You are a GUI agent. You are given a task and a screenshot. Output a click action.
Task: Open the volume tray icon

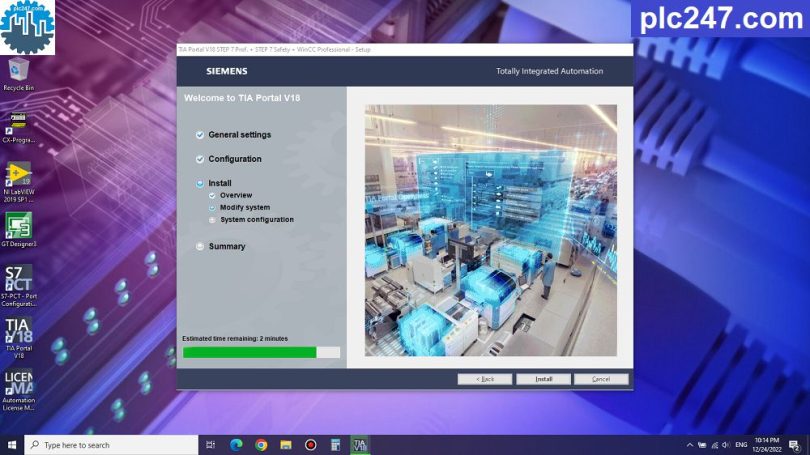[726, 445]
